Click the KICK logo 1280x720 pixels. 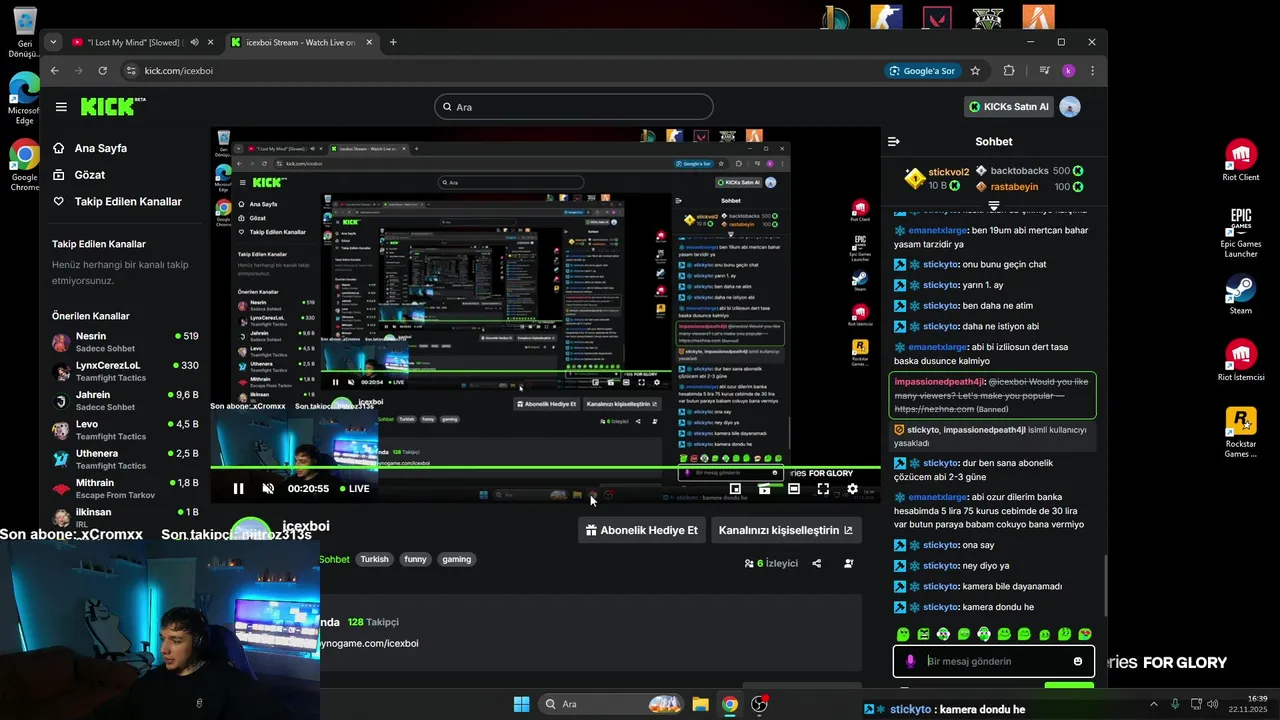pyautogui.click(x=113, y=107)
